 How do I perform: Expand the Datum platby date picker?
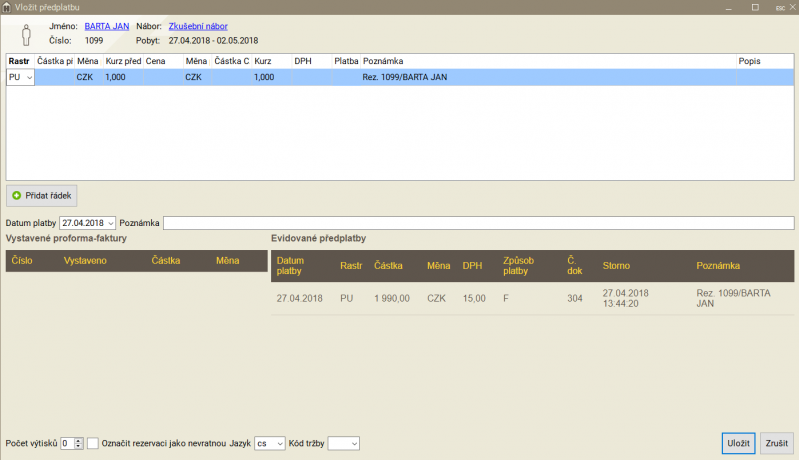coord(110,223)
